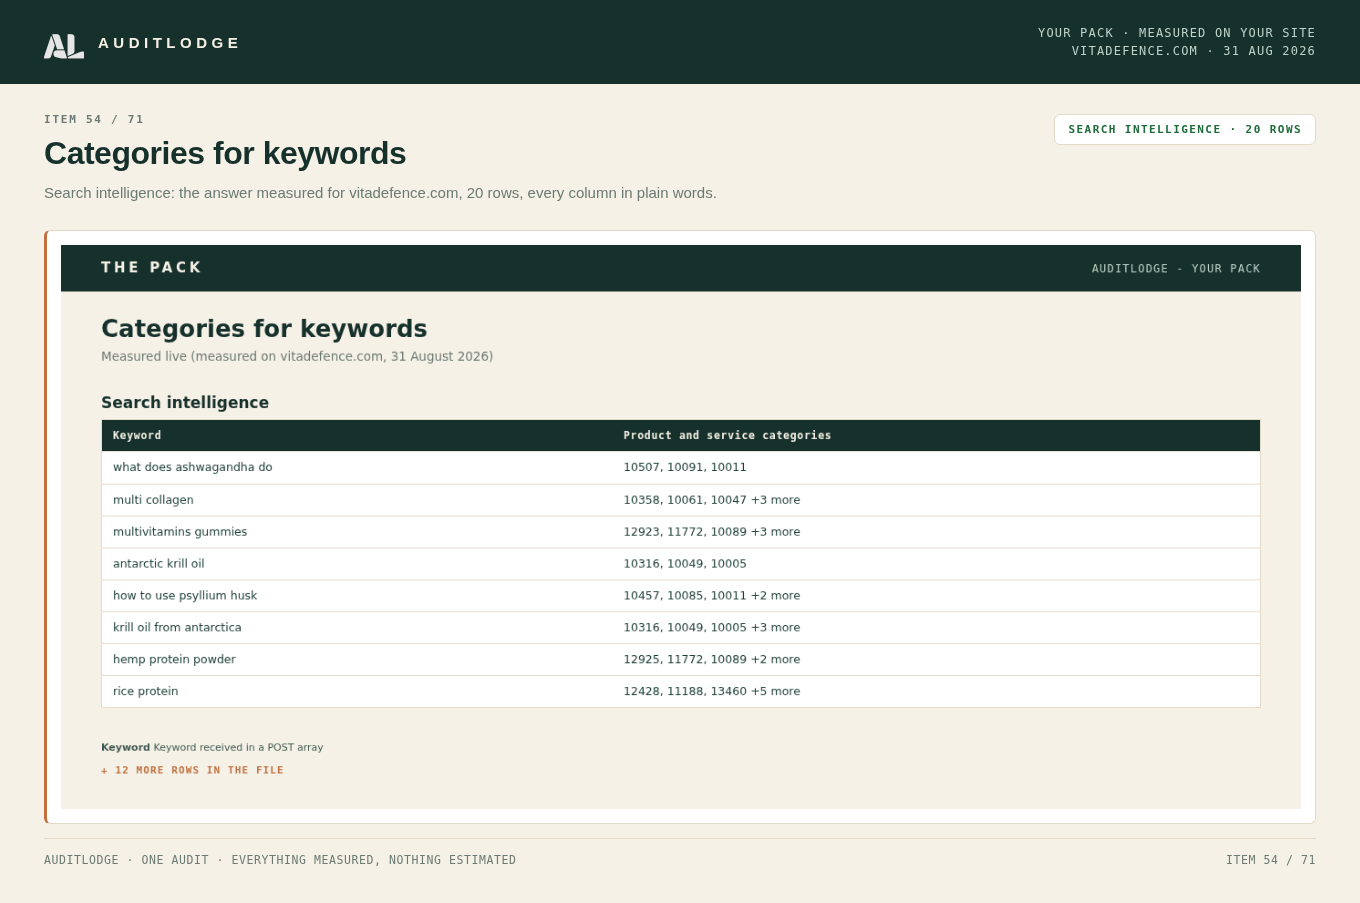The image size is (1360, 903).
Task: Select the "hemp protein powder" keyword
Action: coord(174,660)
